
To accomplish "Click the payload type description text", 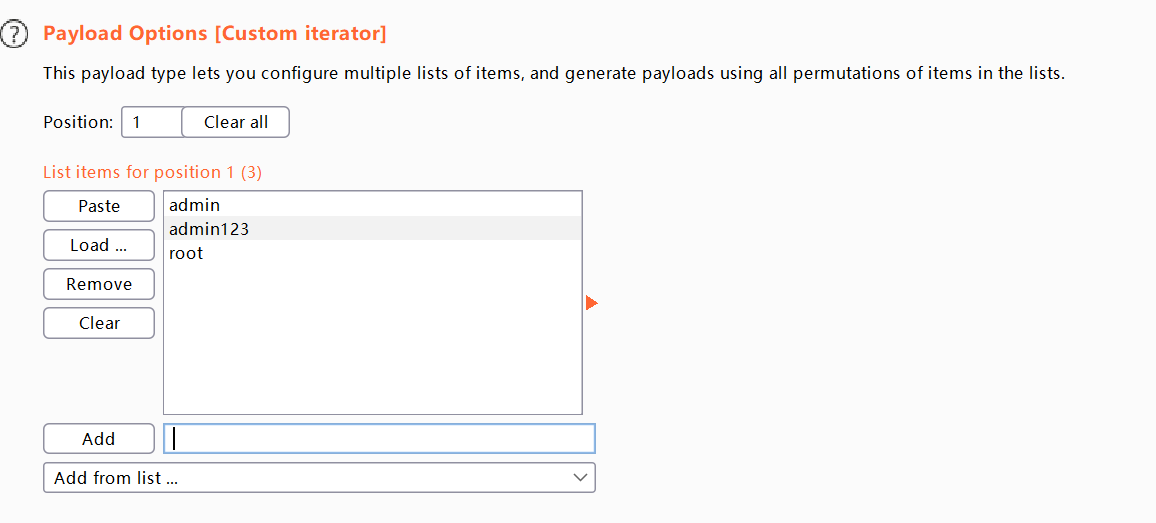I will (x=554, y=73).
